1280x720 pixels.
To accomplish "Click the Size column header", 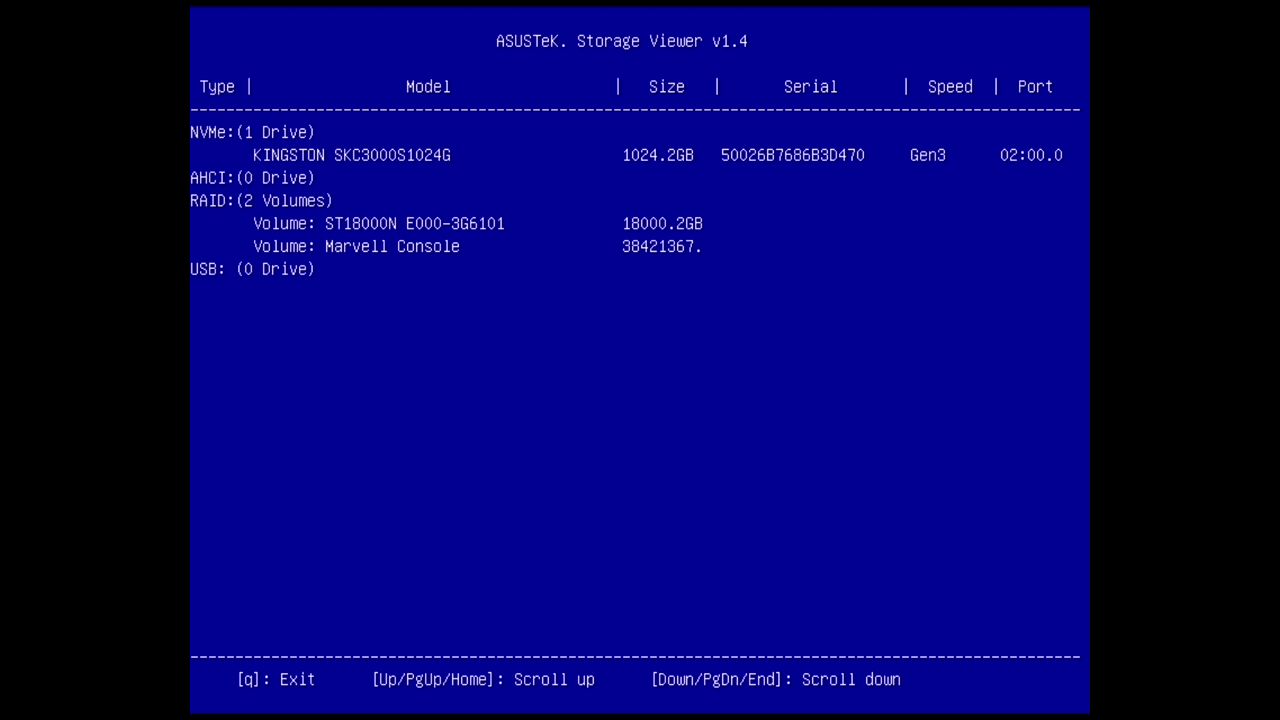I will 667,87.
